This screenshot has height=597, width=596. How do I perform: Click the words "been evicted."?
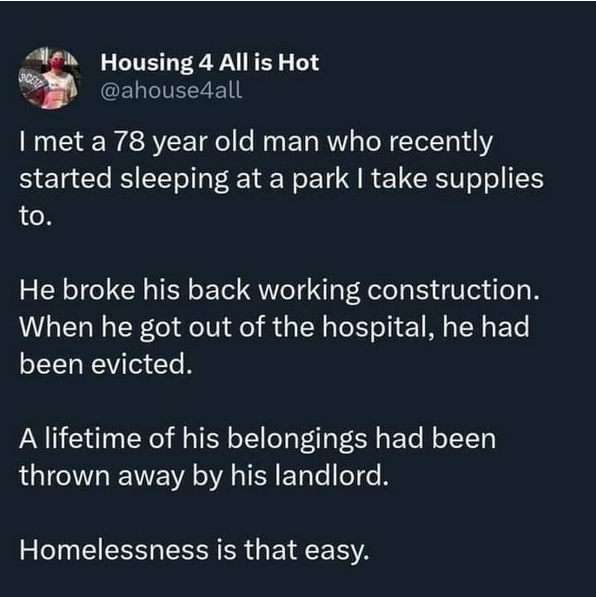point(106,364)
